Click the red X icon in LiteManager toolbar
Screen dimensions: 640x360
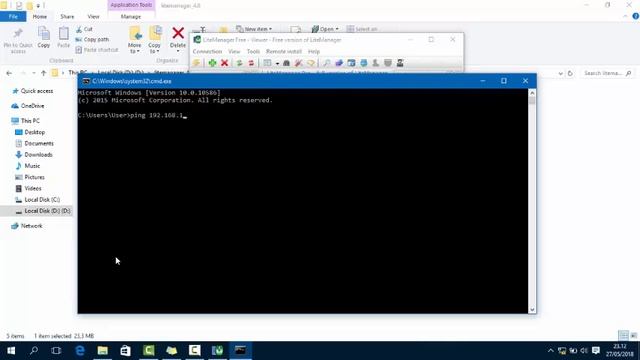[x=224, y=63]
